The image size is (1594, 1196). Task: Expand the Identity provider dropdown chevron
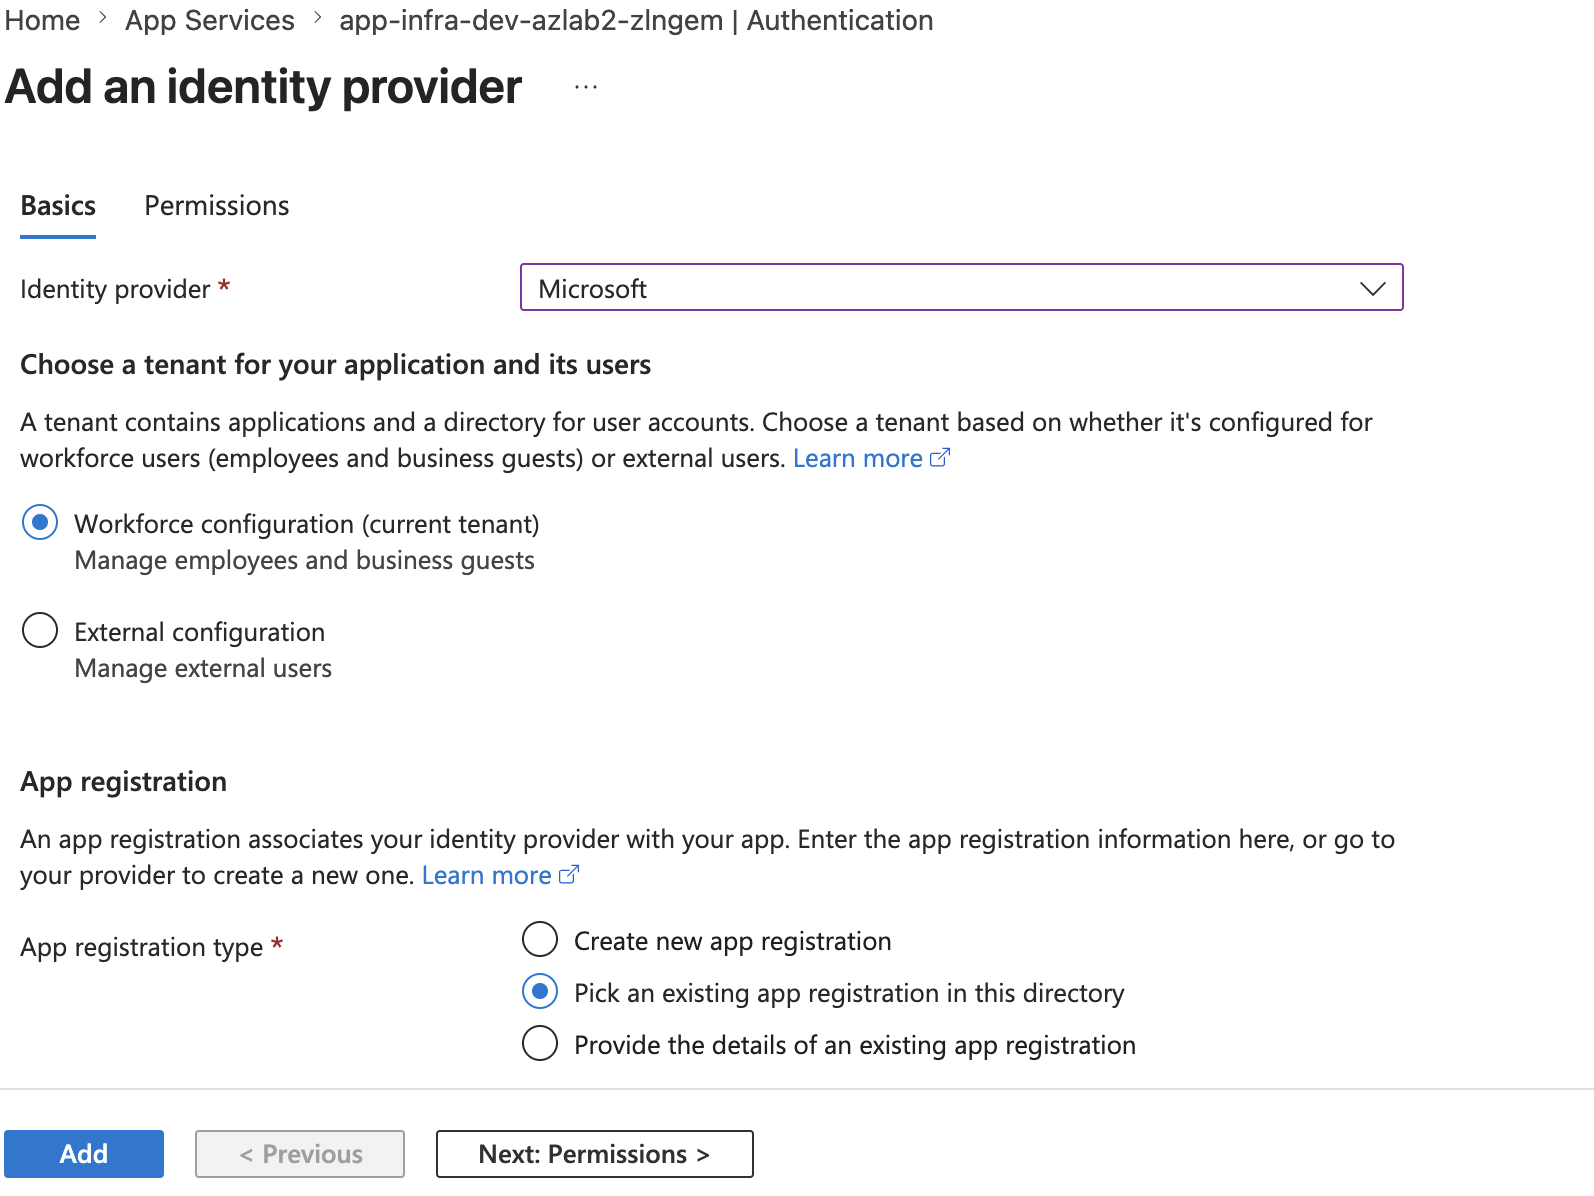pyautogui.click(x=1372, y=288)
